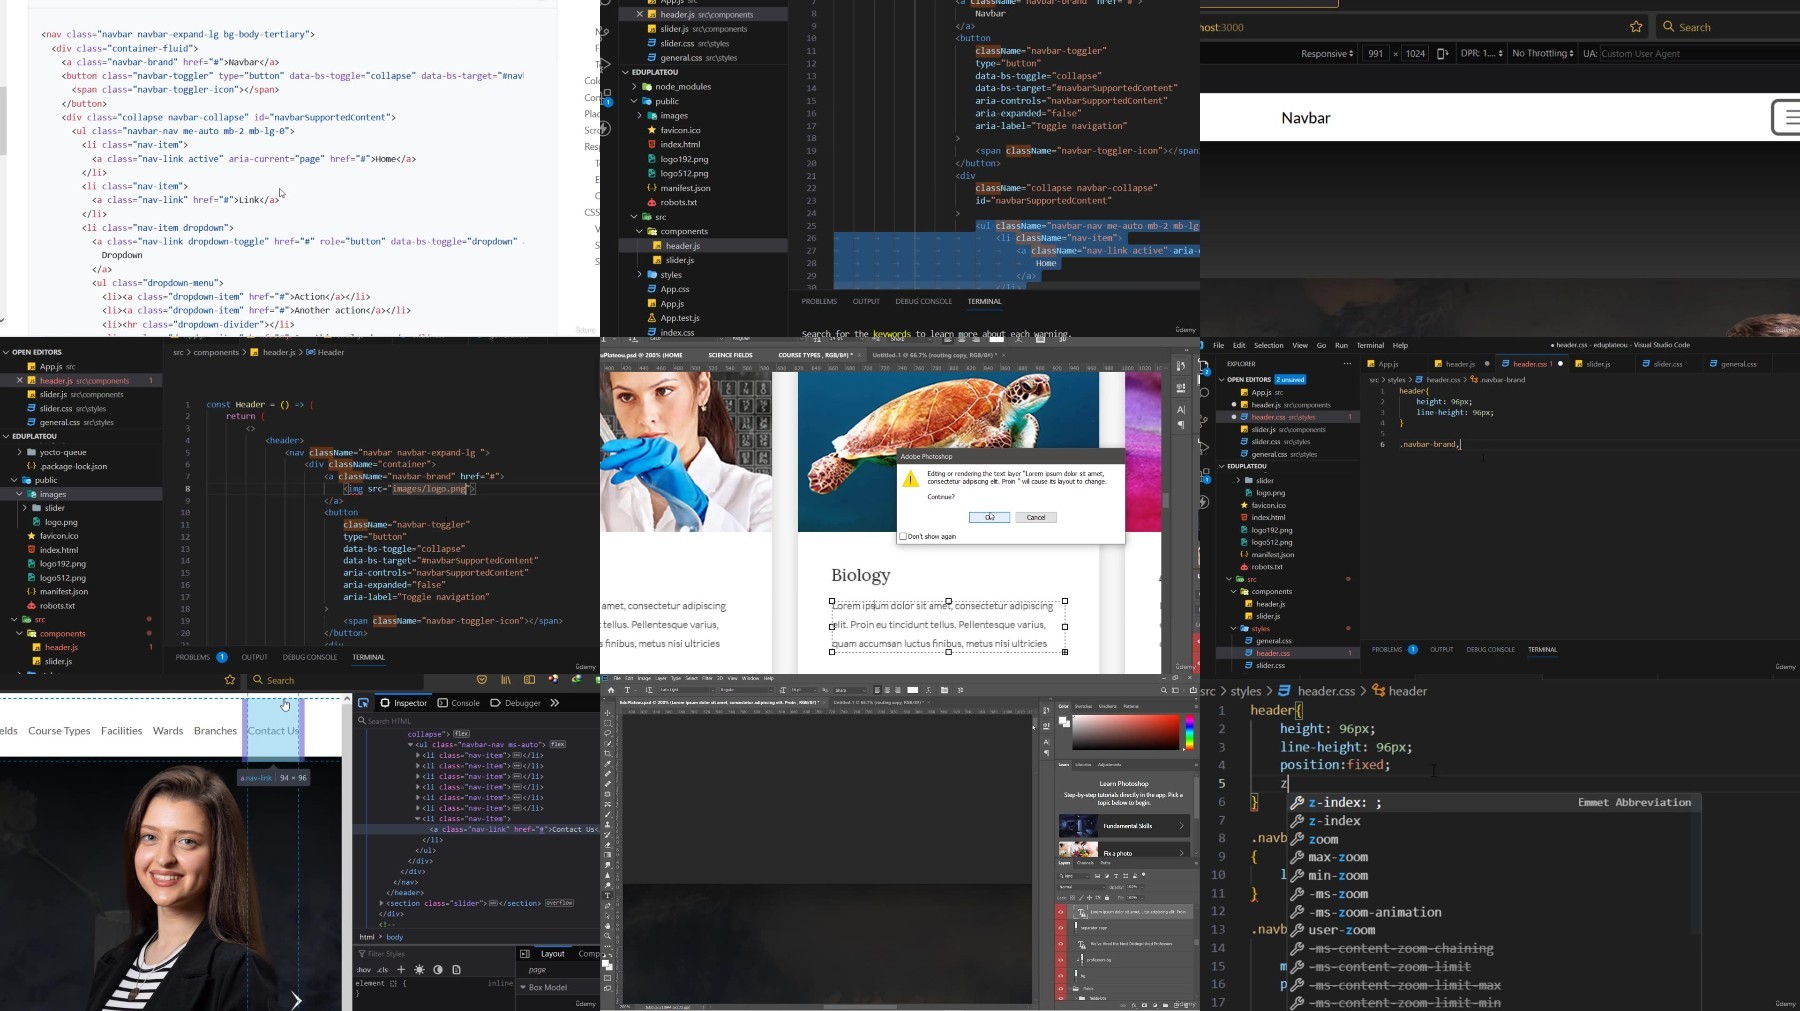1800x1011 pixels.
Task: Click the Facilities navigation link
Action: pos(122,731)
